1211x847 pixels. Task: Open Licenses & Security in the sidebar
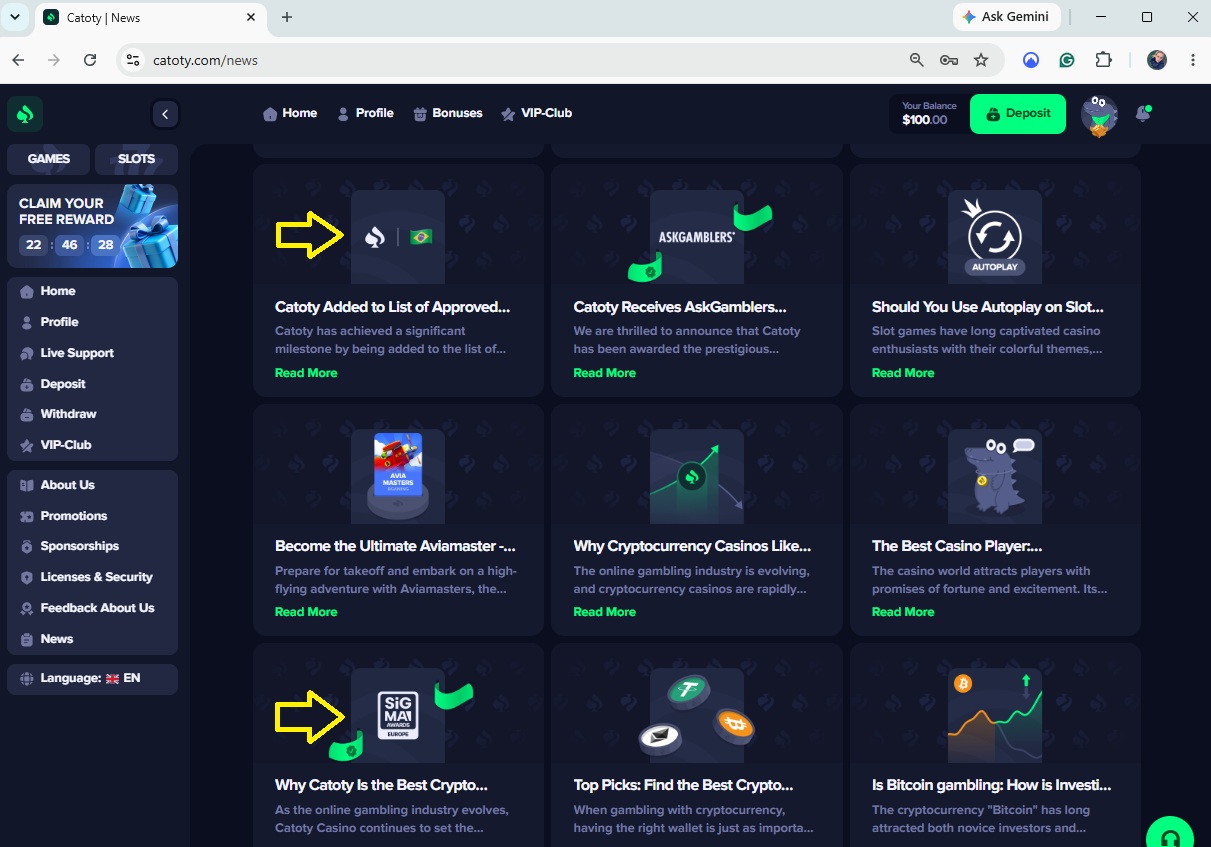click(x=92, y=577)
